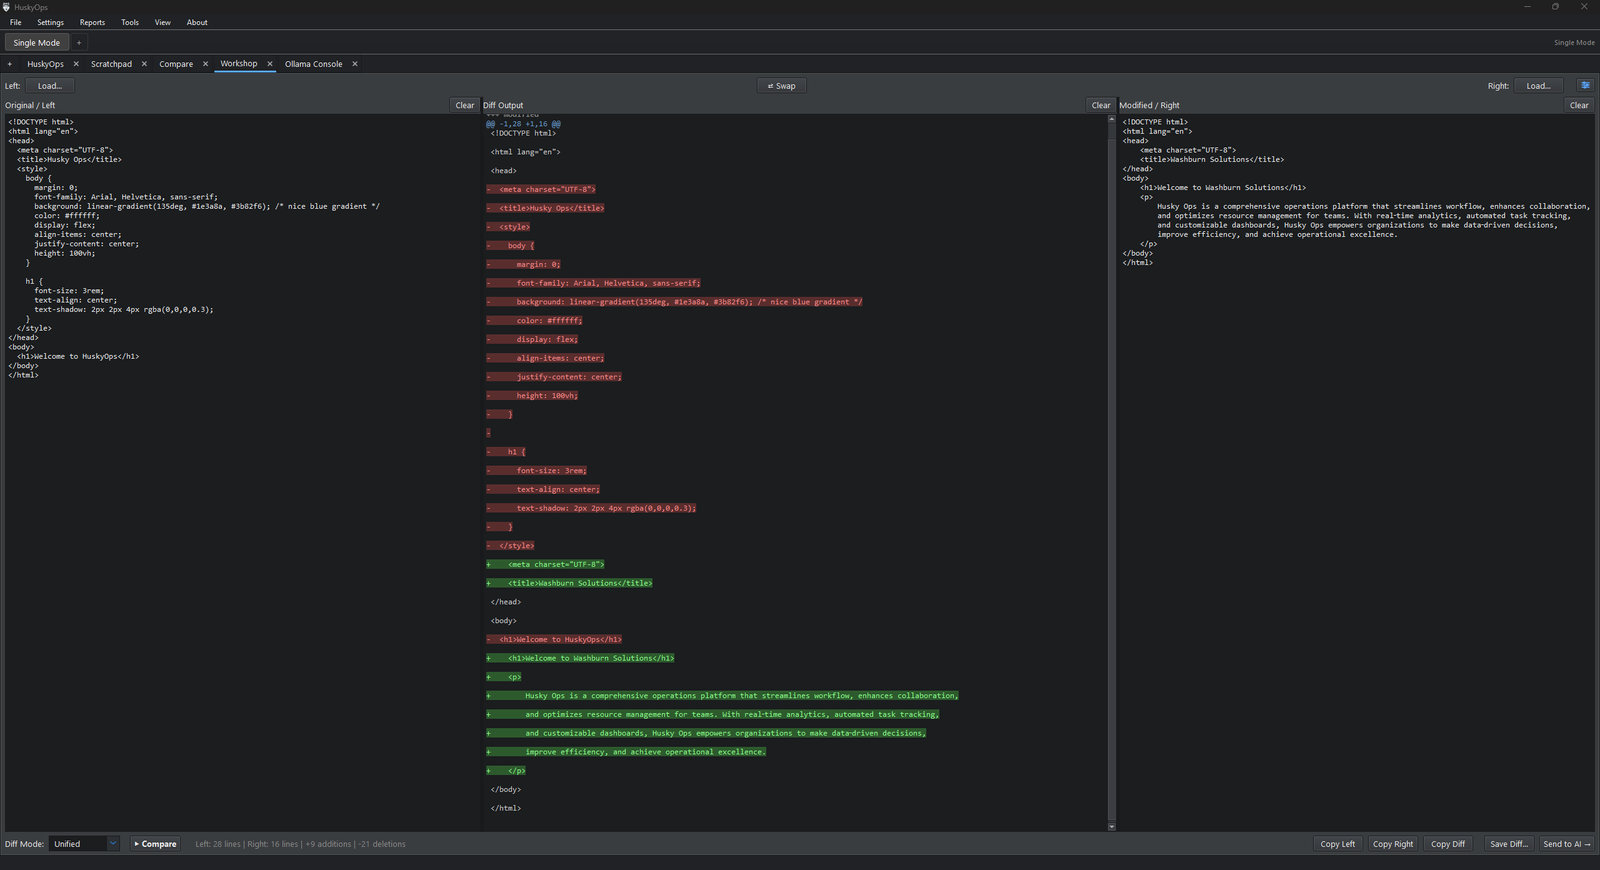Click Save Diff... button

[x=1509, y=844]
